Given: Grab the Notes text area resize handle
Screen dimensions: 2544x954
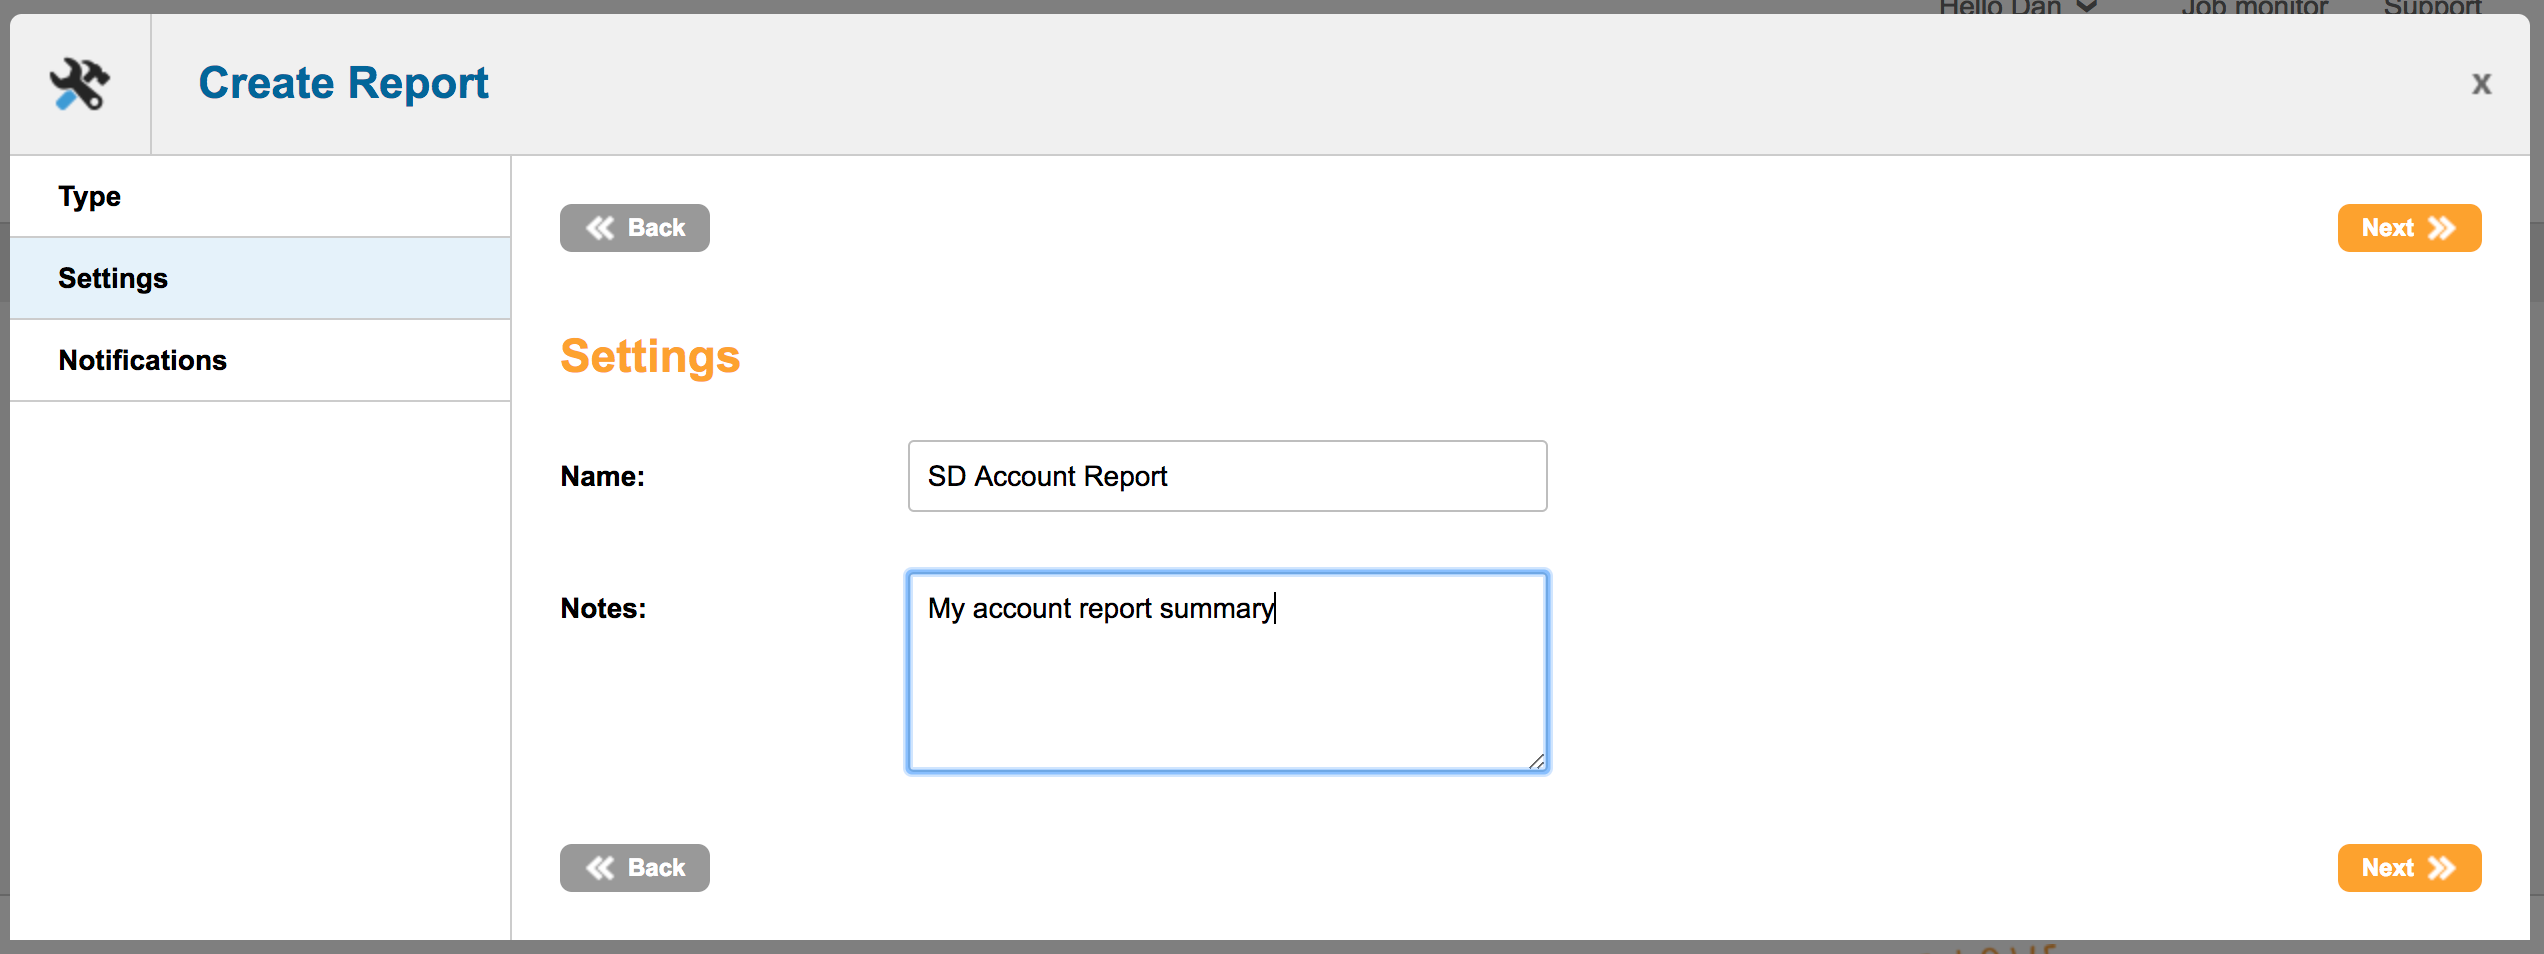Looking at the screenshot, I should coord(1536,761).
